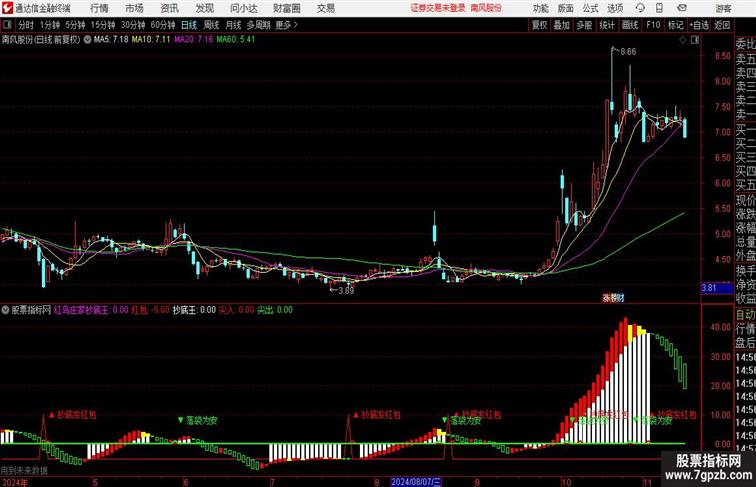Open the 财富圈 menu

pyautogui.click(x=286, y=8)
